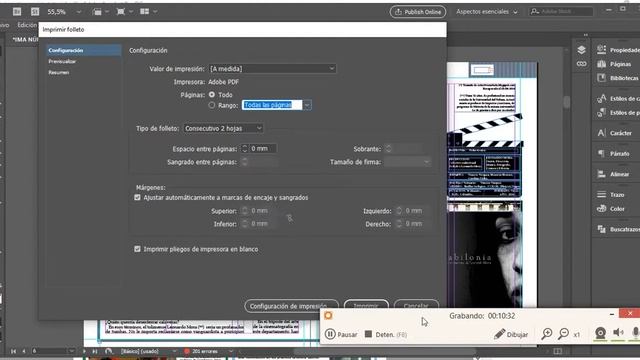Screen dimensions: 640x360
Task: Open the view options icon in top bar
Action: 97,11
